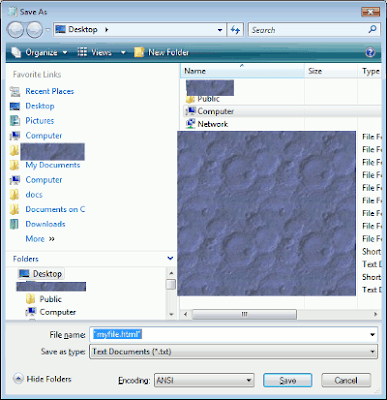
Task: Open My Documents favorite link
Action: click(53, 165)
